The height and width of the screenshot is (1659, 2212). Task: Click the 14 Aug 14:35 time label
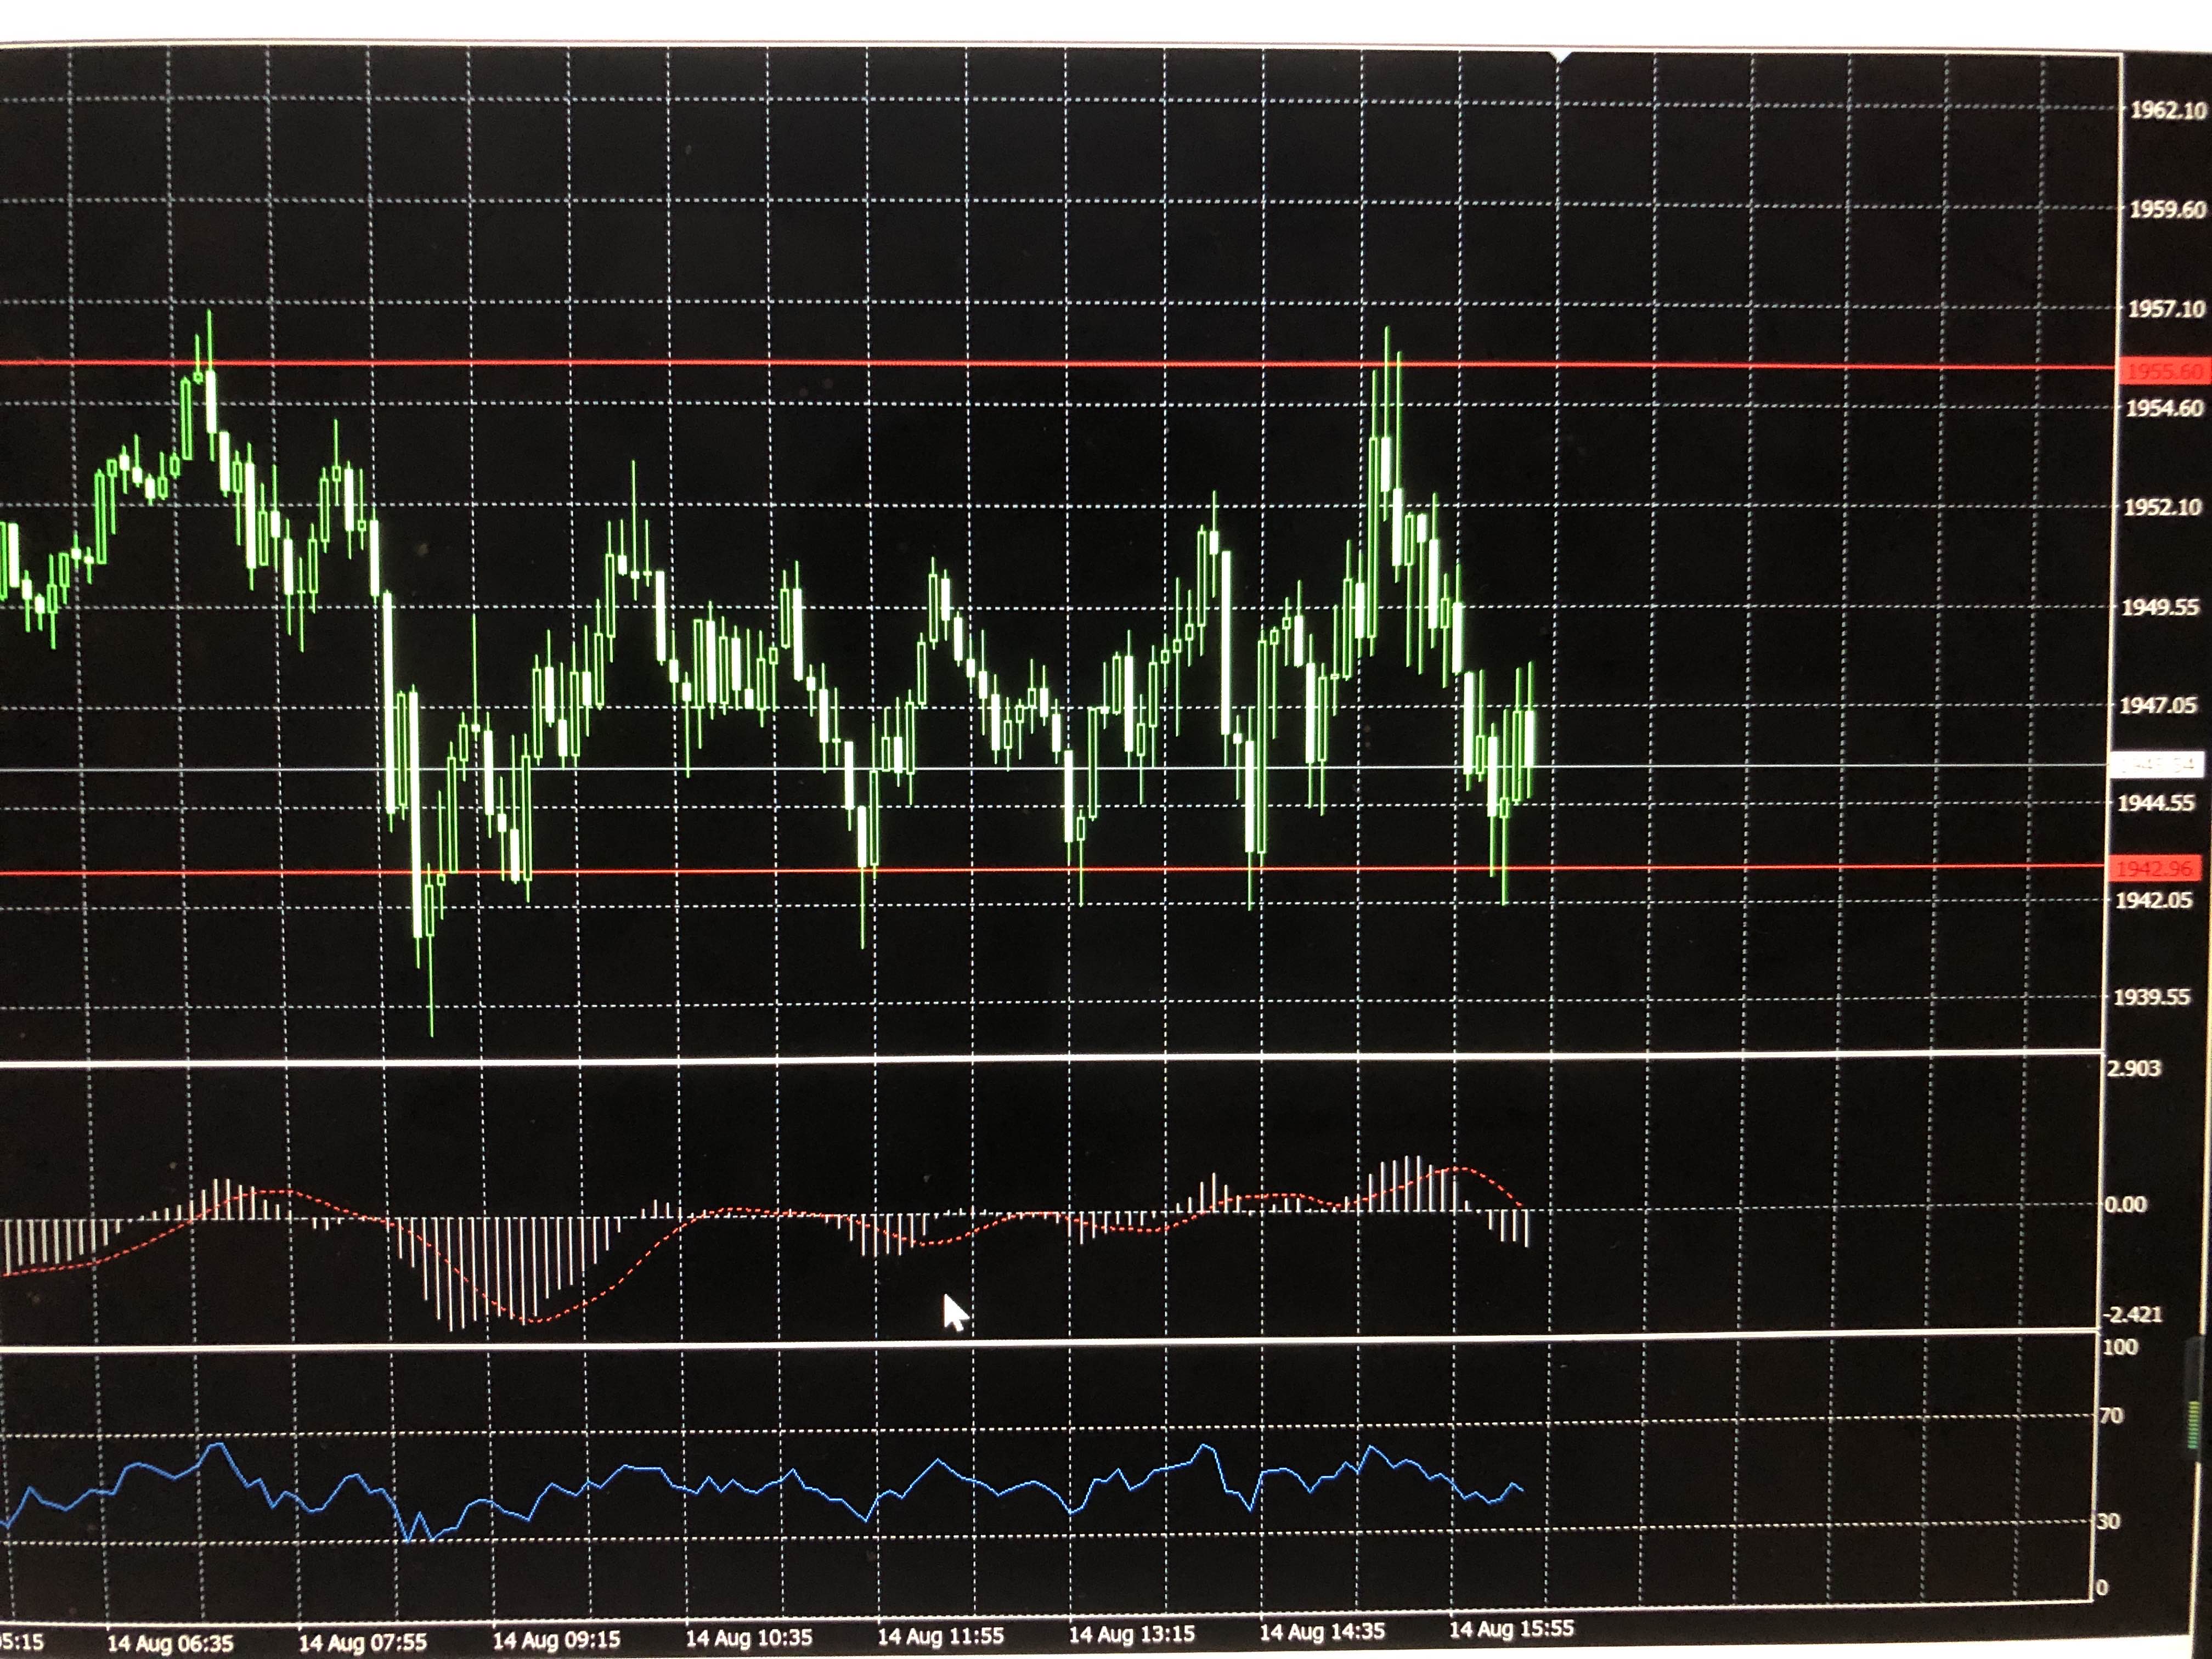[1322, 1632]
